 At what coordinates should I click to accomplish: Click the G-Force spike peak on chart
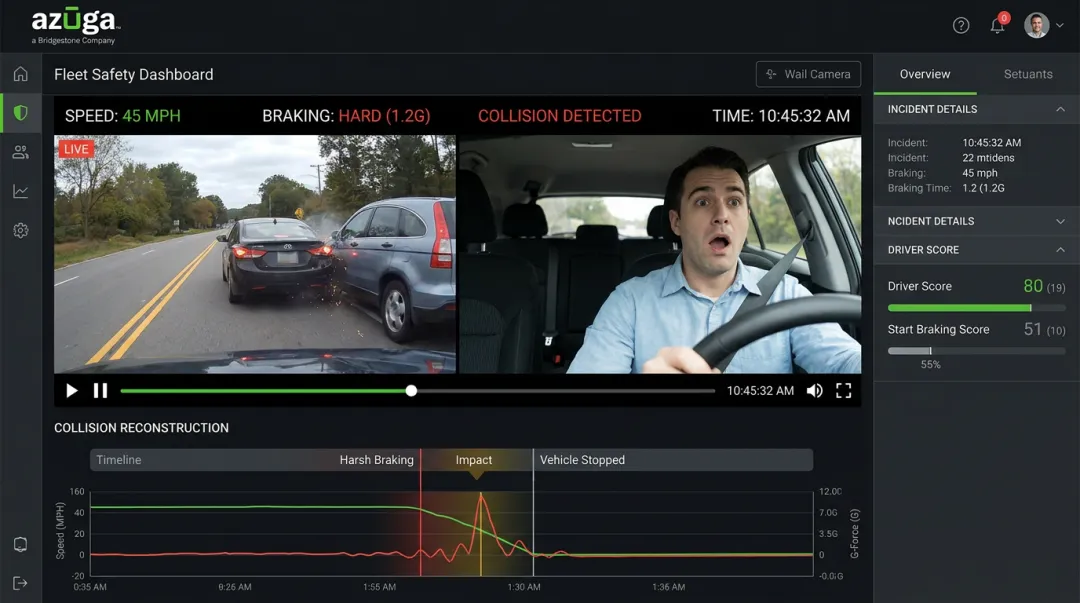tap(481, 495)
